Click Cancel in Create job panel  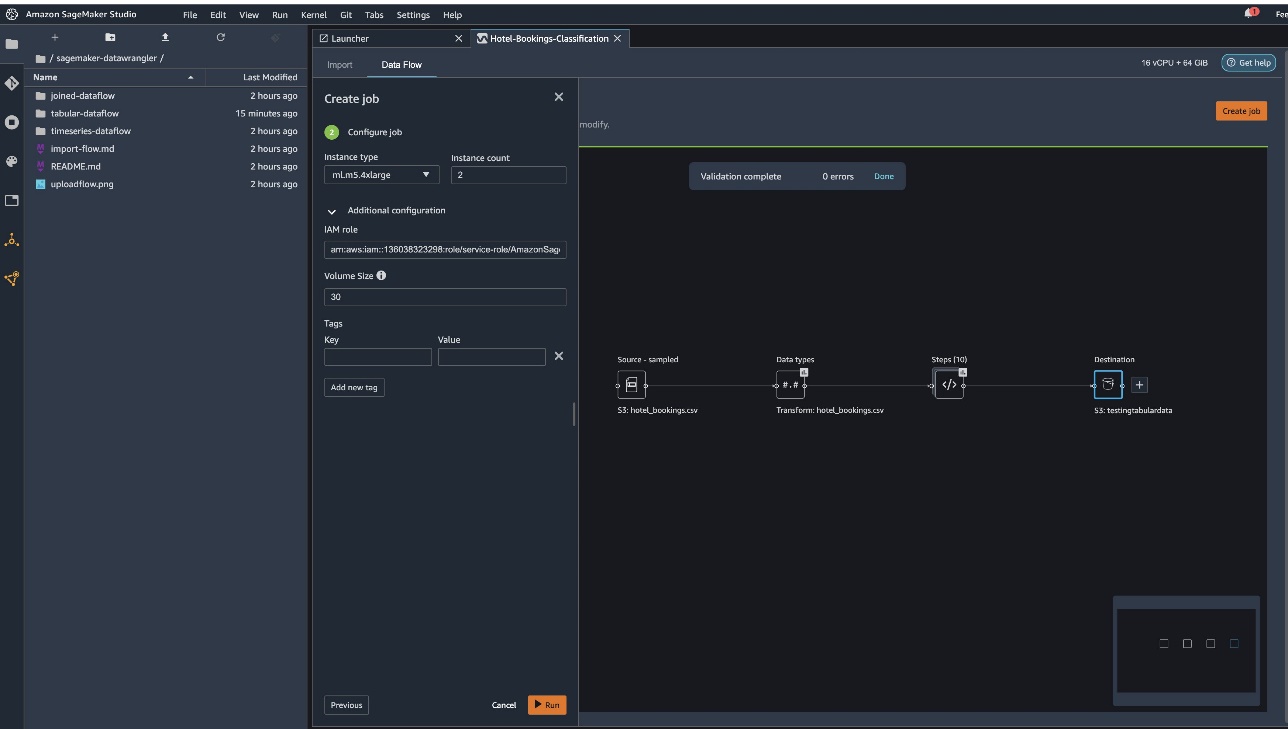click(x=504, y=705)
